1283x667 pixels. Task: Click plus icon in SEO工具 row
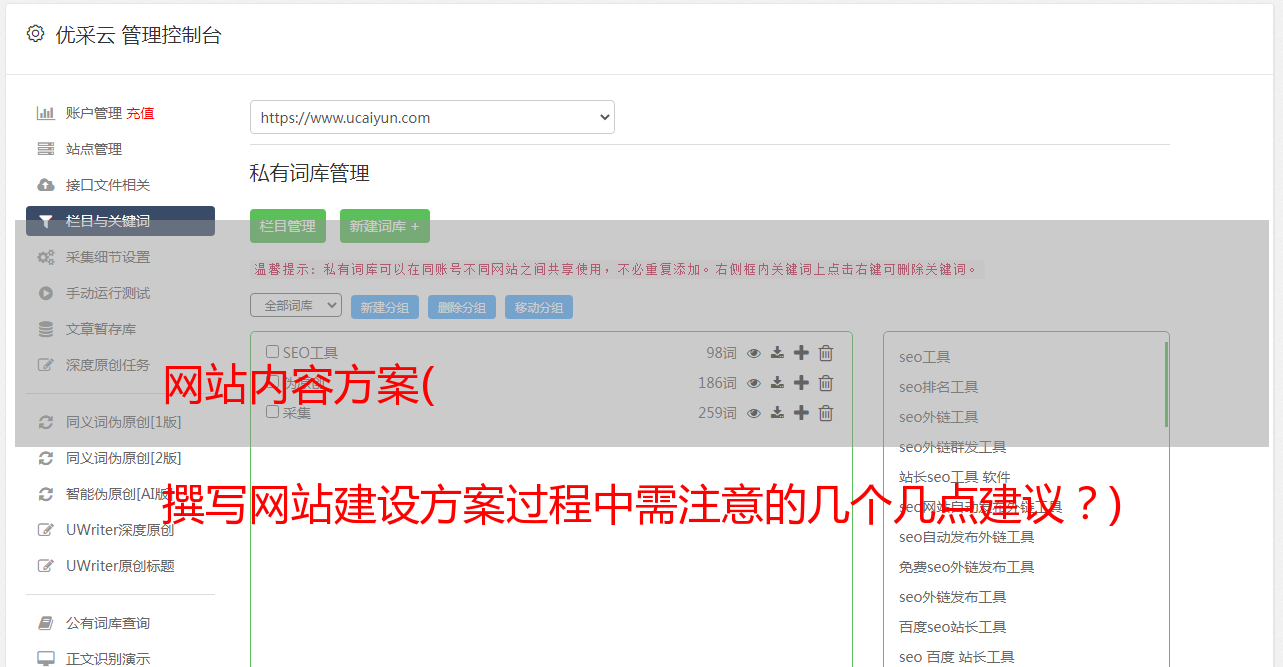(x=801, y=353)
